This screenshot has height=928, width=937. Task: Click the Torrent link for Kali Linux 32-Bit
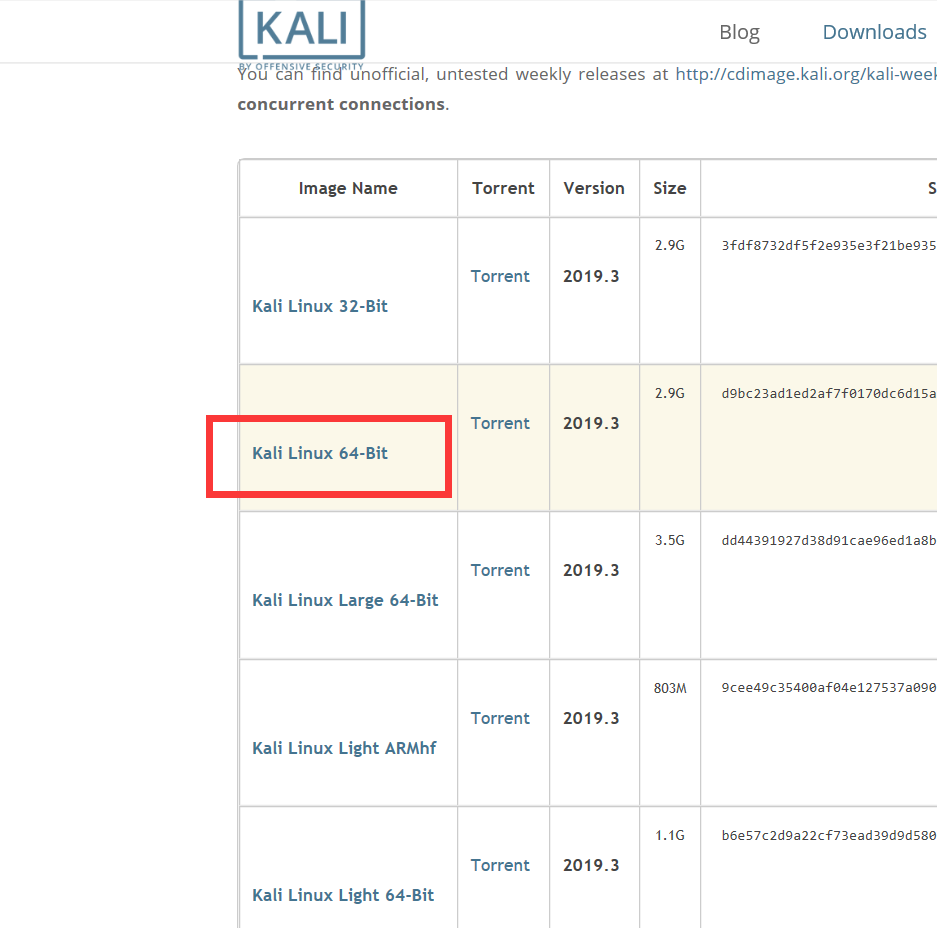click(500, 276)
